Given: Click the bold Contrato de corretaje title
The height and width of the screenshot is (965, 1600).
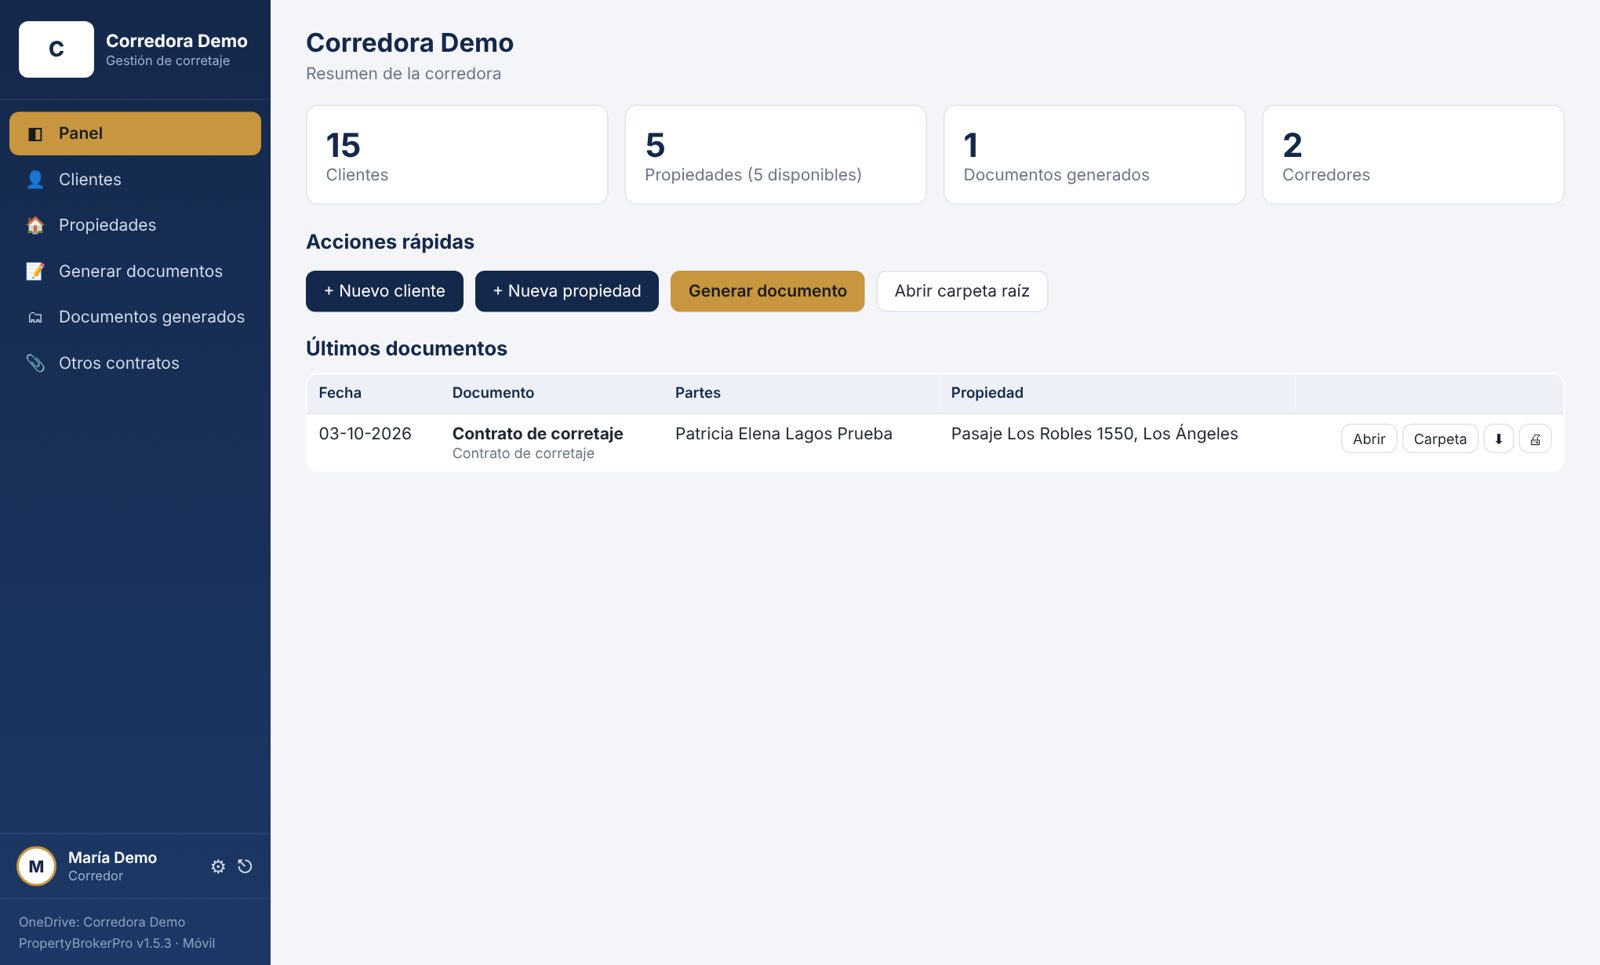Looking at the screenshot, I should pyautogui.click(x=538, y=434).
